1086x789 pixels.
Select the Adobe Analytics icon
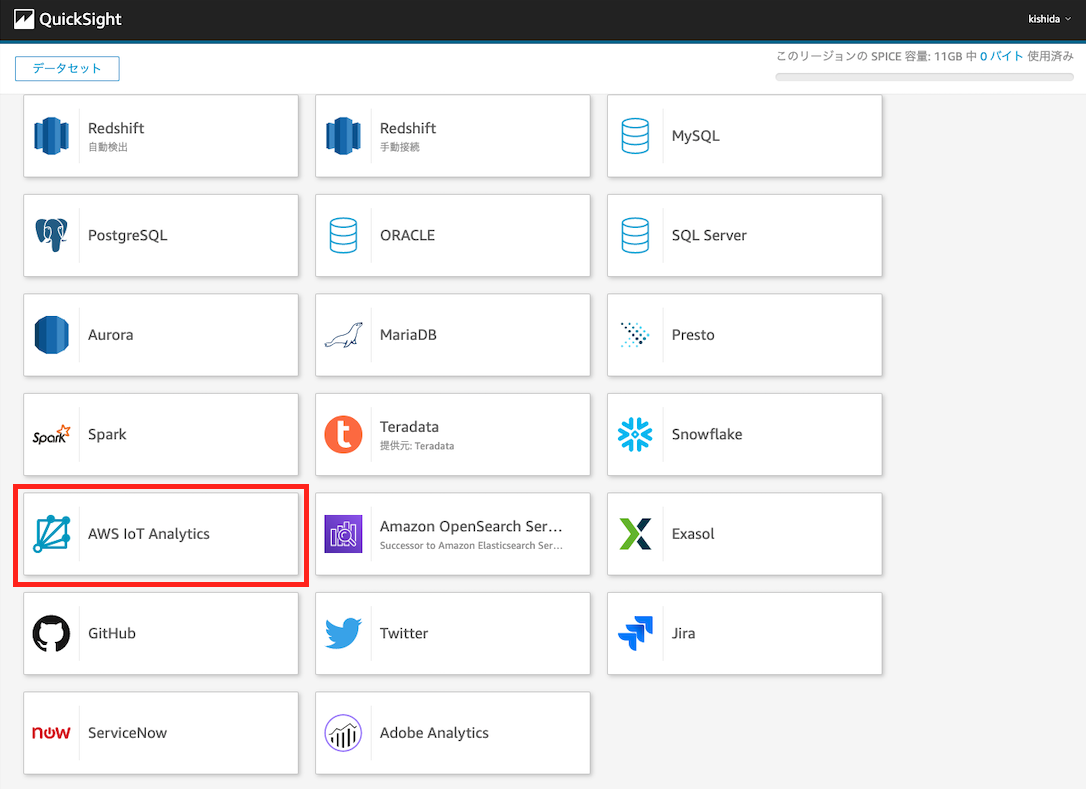tap(344, 733)
